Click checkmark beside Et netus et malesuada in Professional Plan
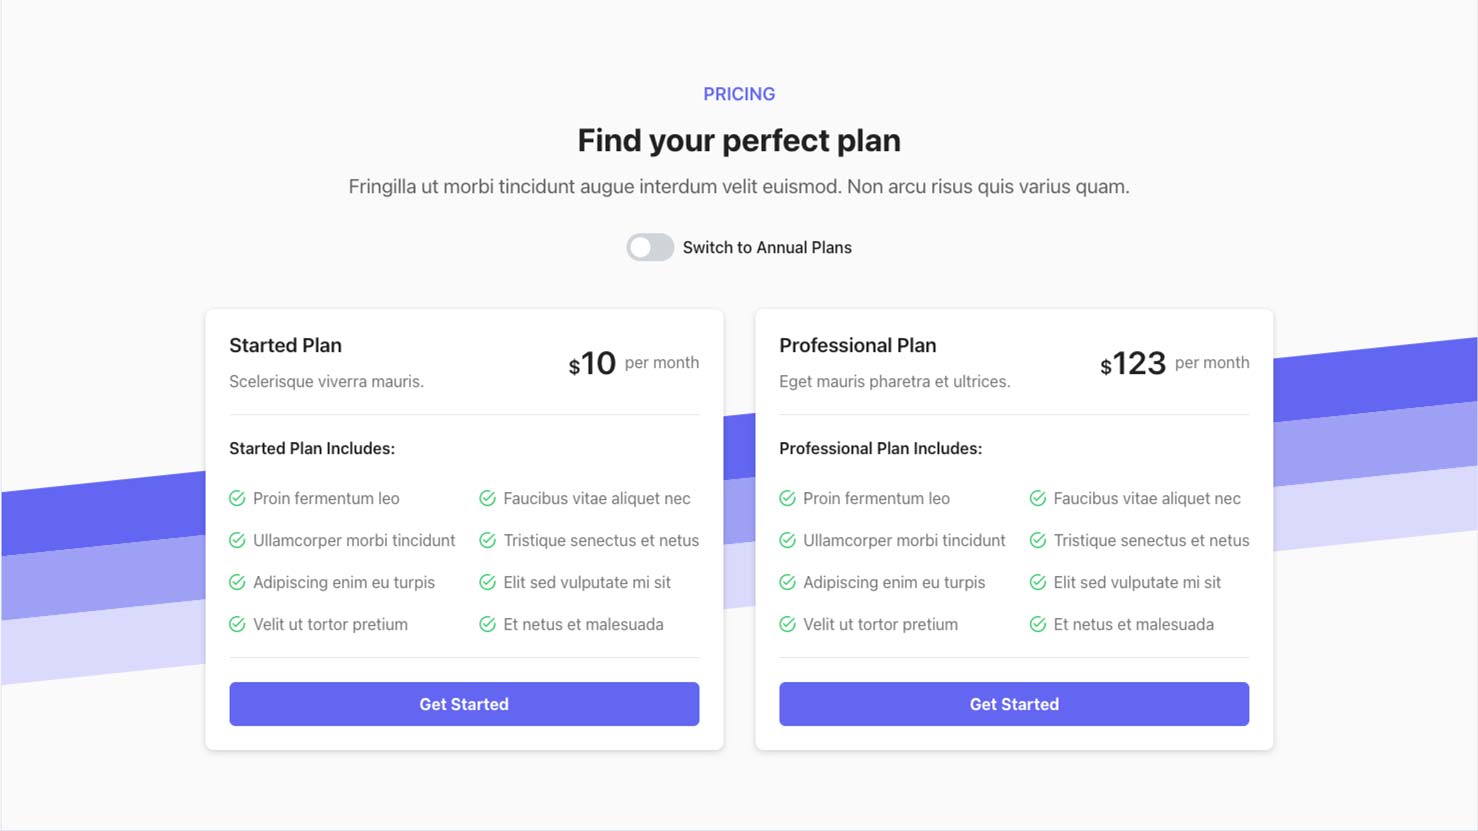 (x=1038, y=624)
